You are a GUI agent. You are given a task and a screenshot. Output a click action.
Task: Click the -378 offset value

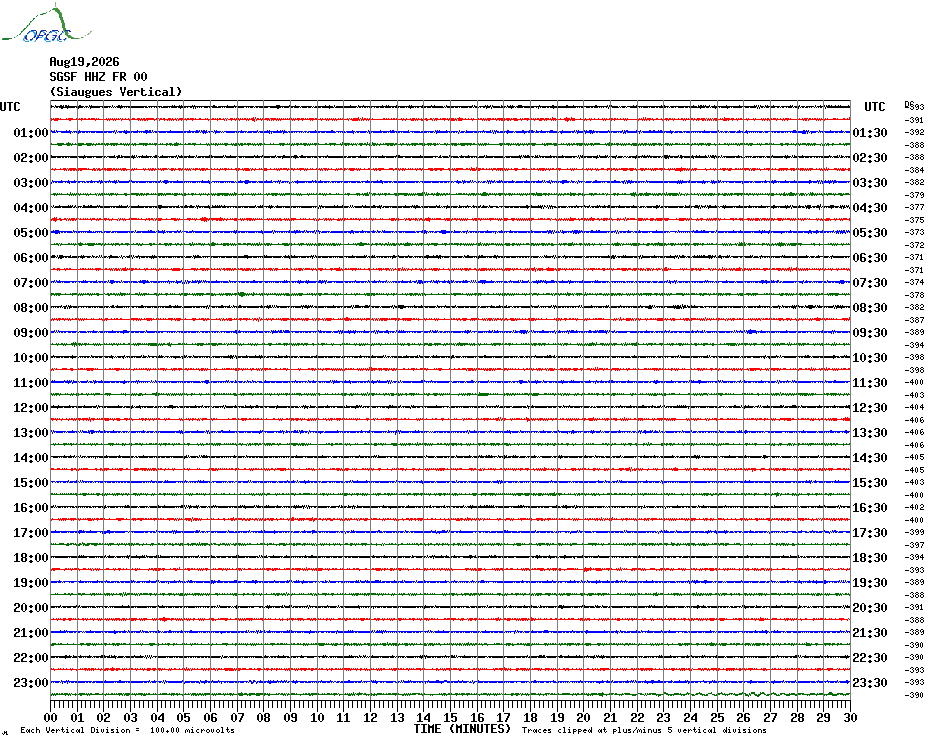tap(915, 295)
